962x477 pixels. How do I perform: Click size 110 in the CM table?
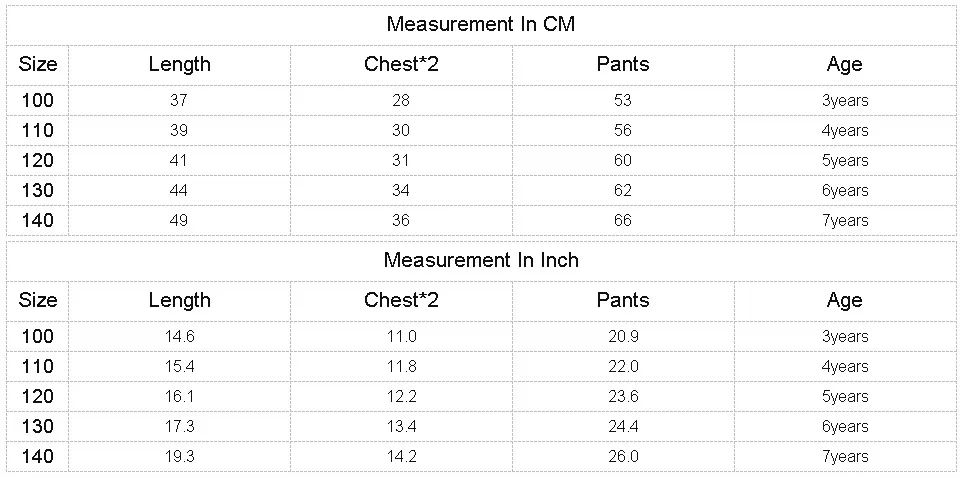point(38,130)
